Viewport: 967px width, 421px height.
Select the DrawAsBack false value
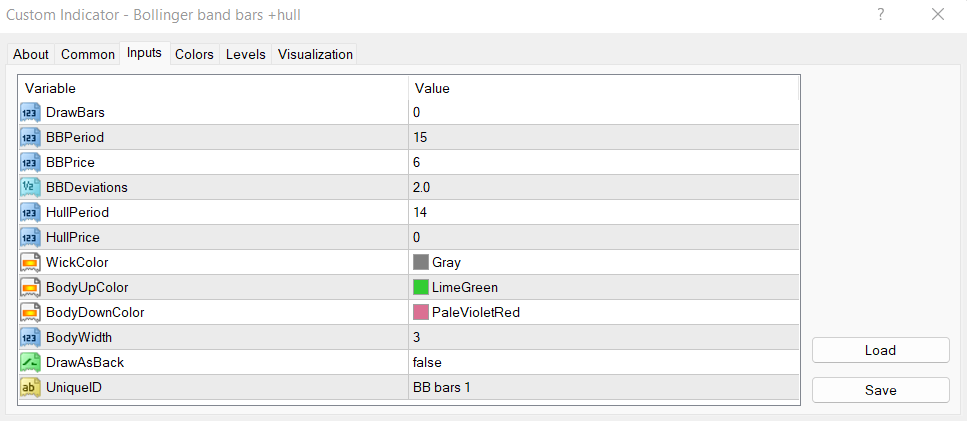point(427,362)
